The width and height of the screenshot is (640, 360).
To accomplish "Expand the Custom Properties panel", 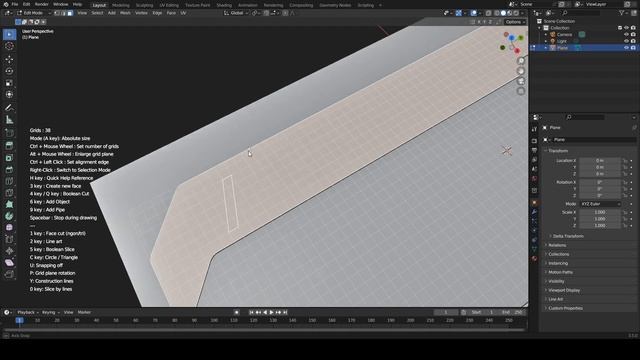I will pyautogui.click(x=565, y=308).
